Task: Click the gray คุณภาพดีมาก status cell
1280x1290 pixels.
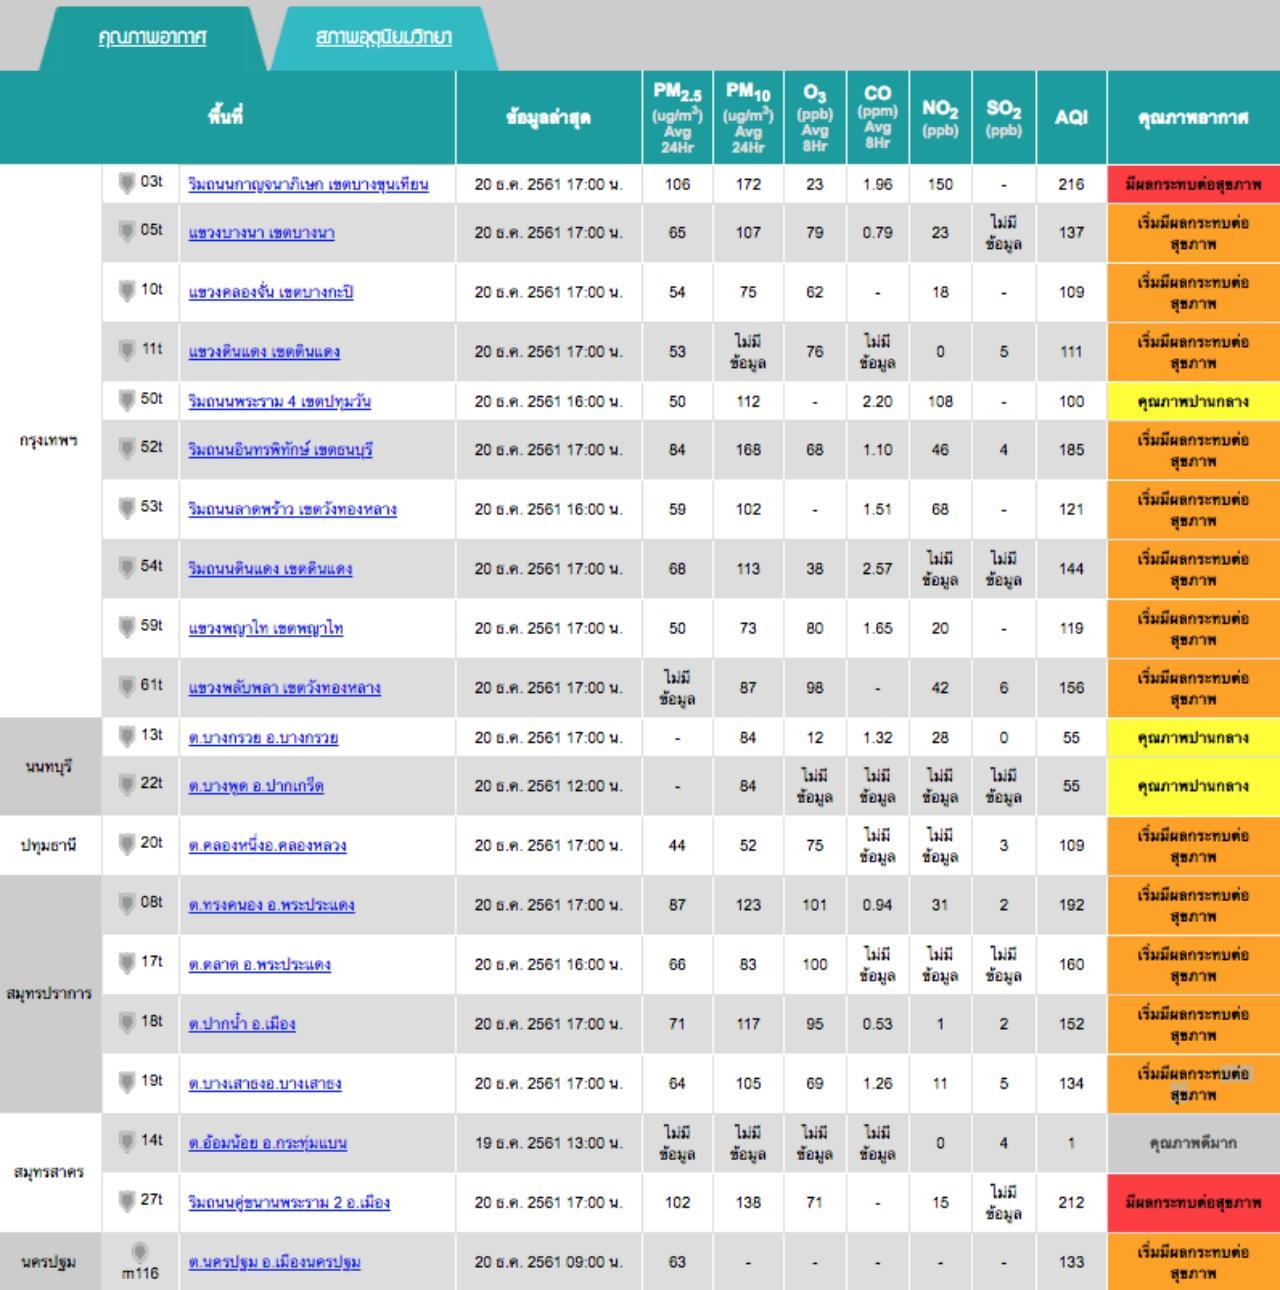Action: [x=1193, y=1143]
